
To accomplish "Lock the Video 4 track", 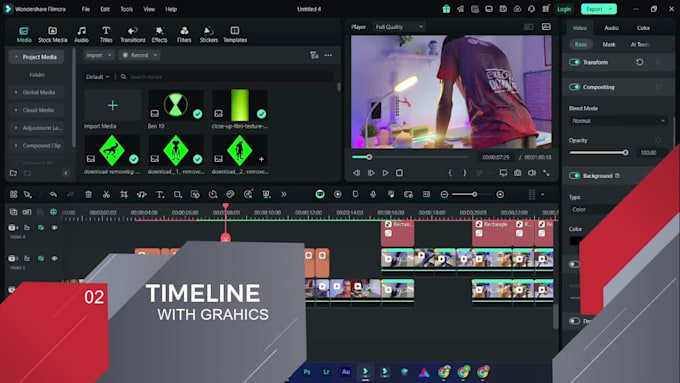I will pos(27,227).
